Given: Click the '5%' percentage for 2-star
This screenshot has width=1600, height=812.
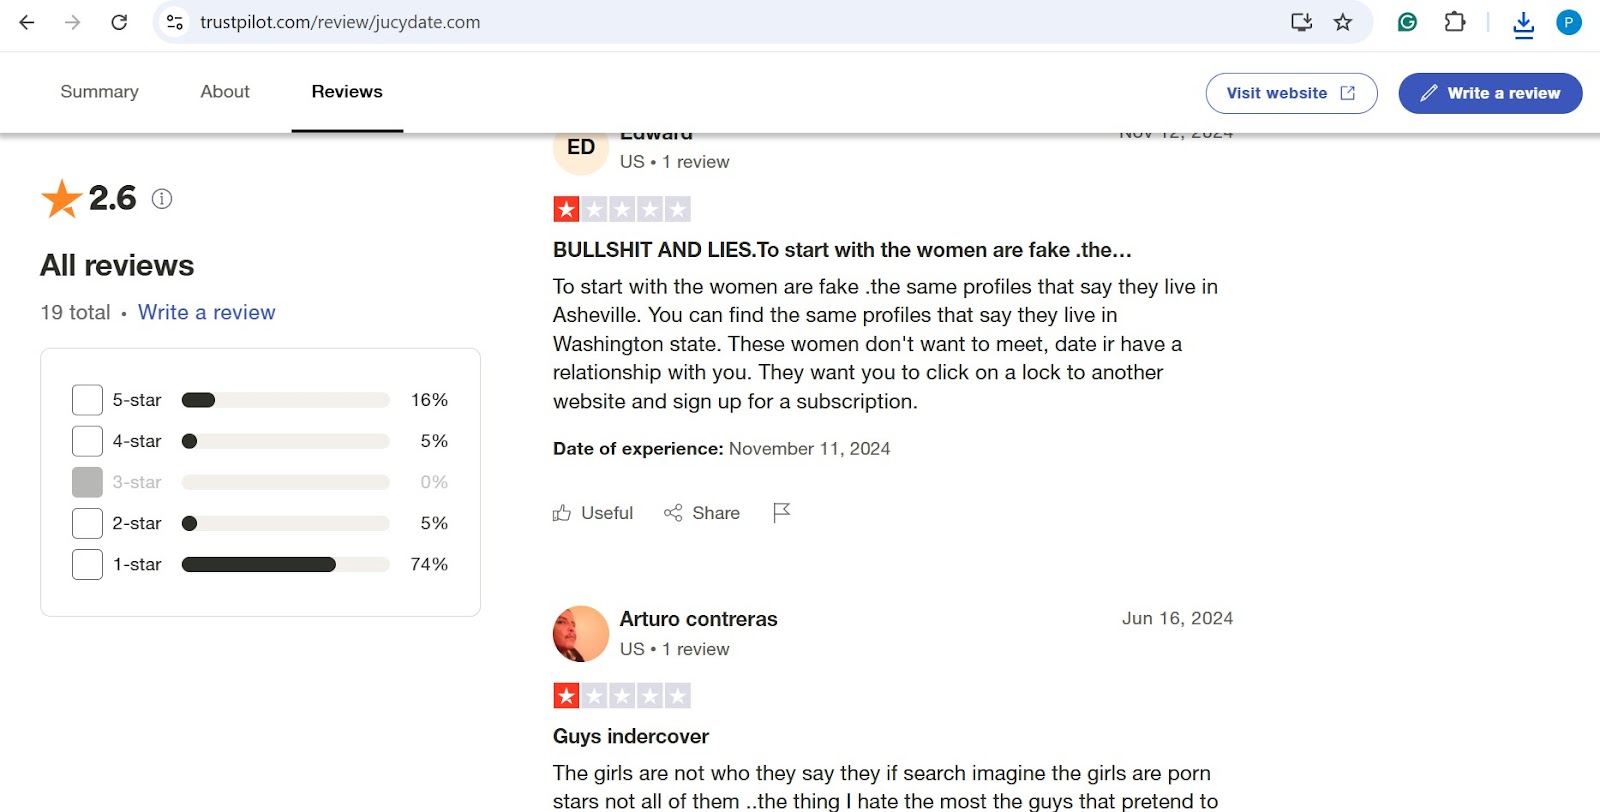Looking at the screenshot, I should tap(434, 523).
